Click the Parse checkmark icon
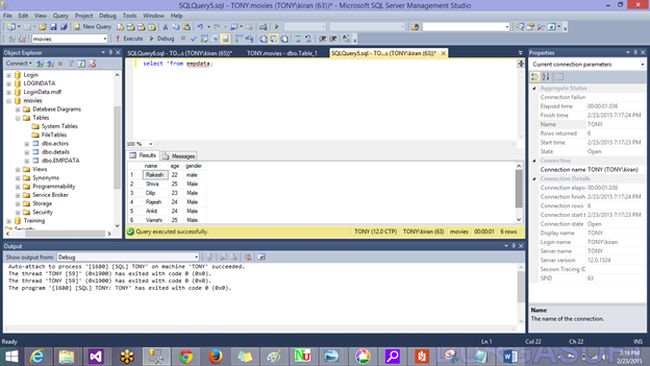Screen dimensions: 650x366 coord(194,39)
